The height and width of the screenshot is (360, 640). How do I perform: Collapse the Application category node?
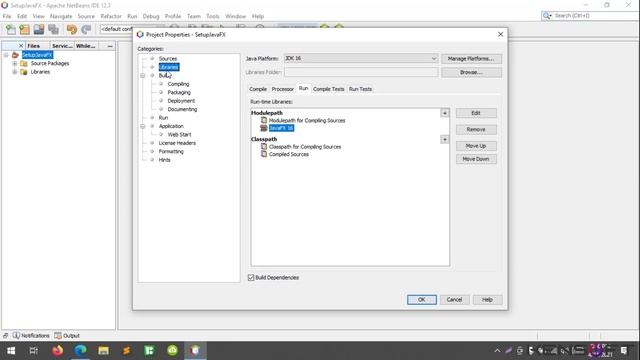(143, 126)
